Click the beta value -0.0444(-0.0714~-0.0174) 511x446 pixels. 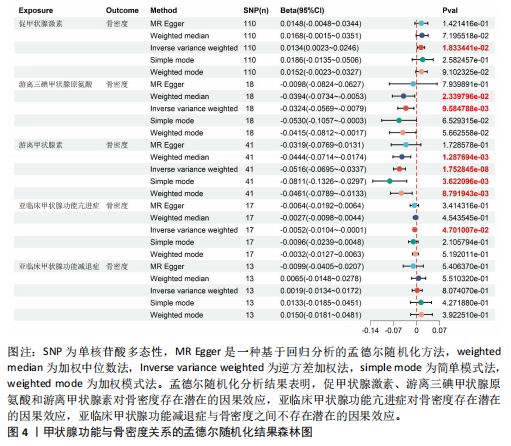323,157
